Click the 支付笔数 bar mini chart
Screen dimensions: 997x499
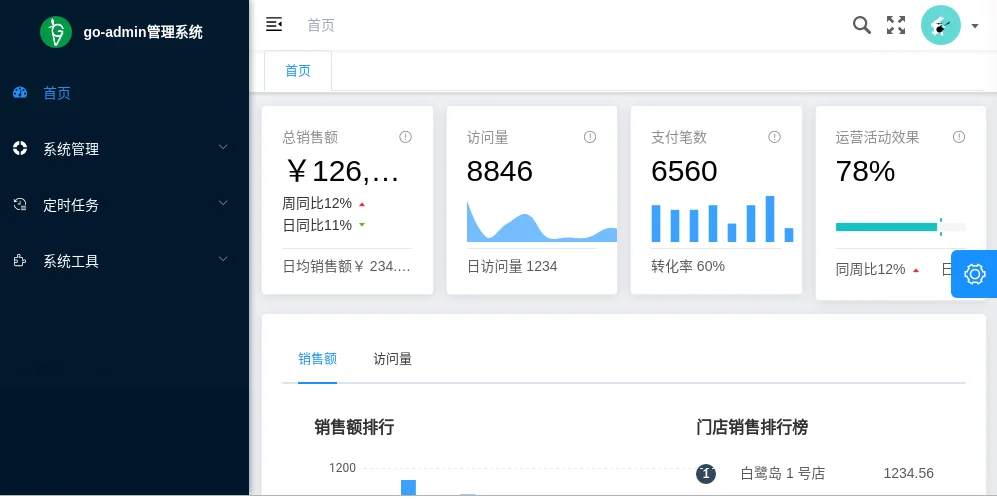(x=722, y=219)
